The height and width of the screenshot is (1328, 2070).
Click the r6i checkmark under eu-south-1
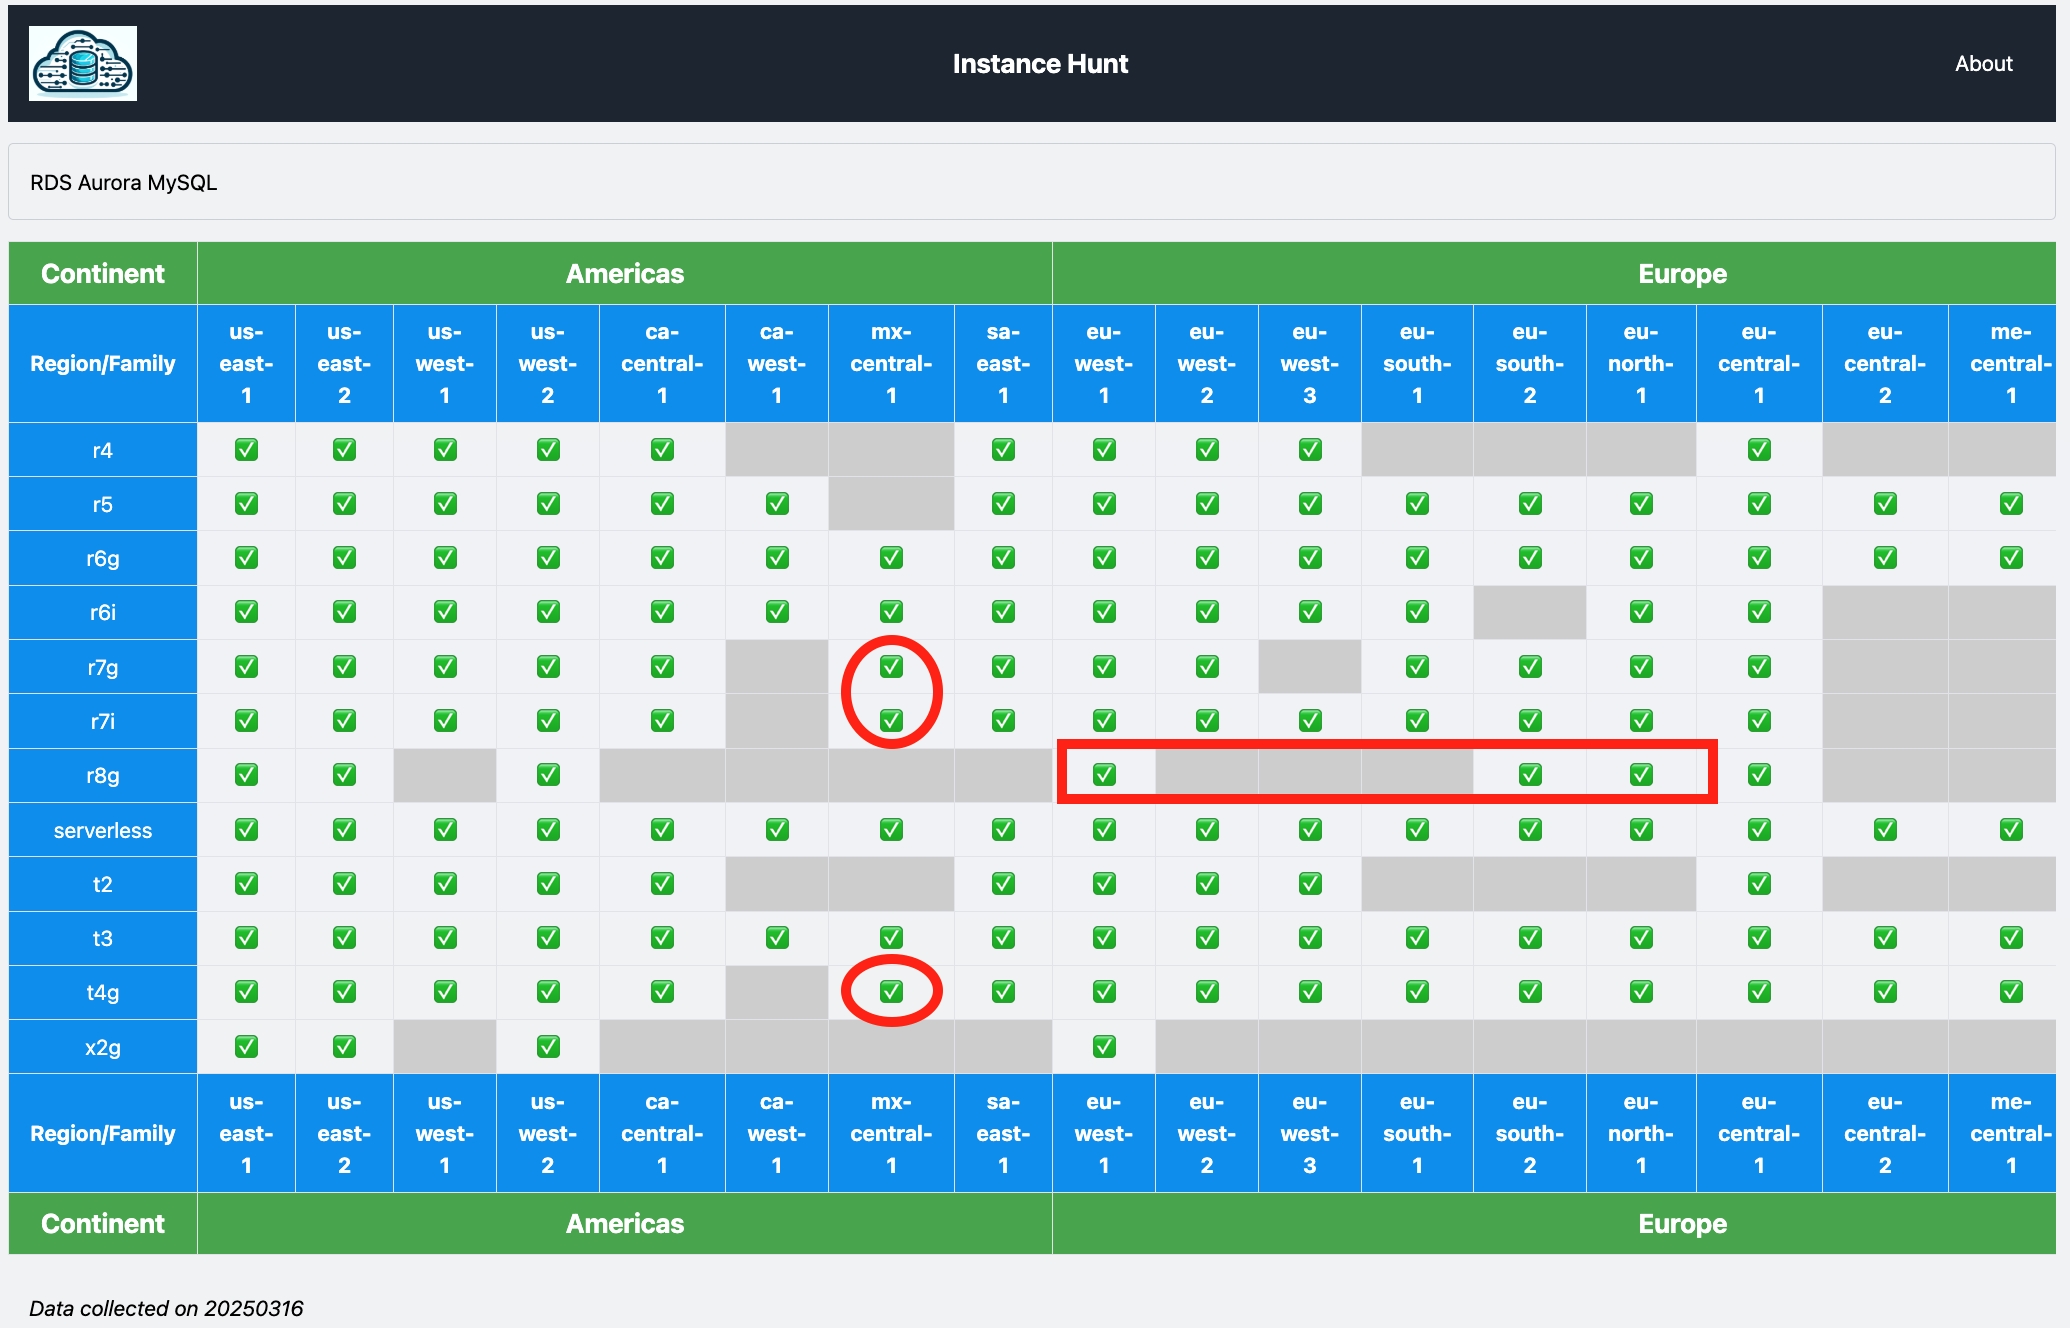(x=1417, y=612)
